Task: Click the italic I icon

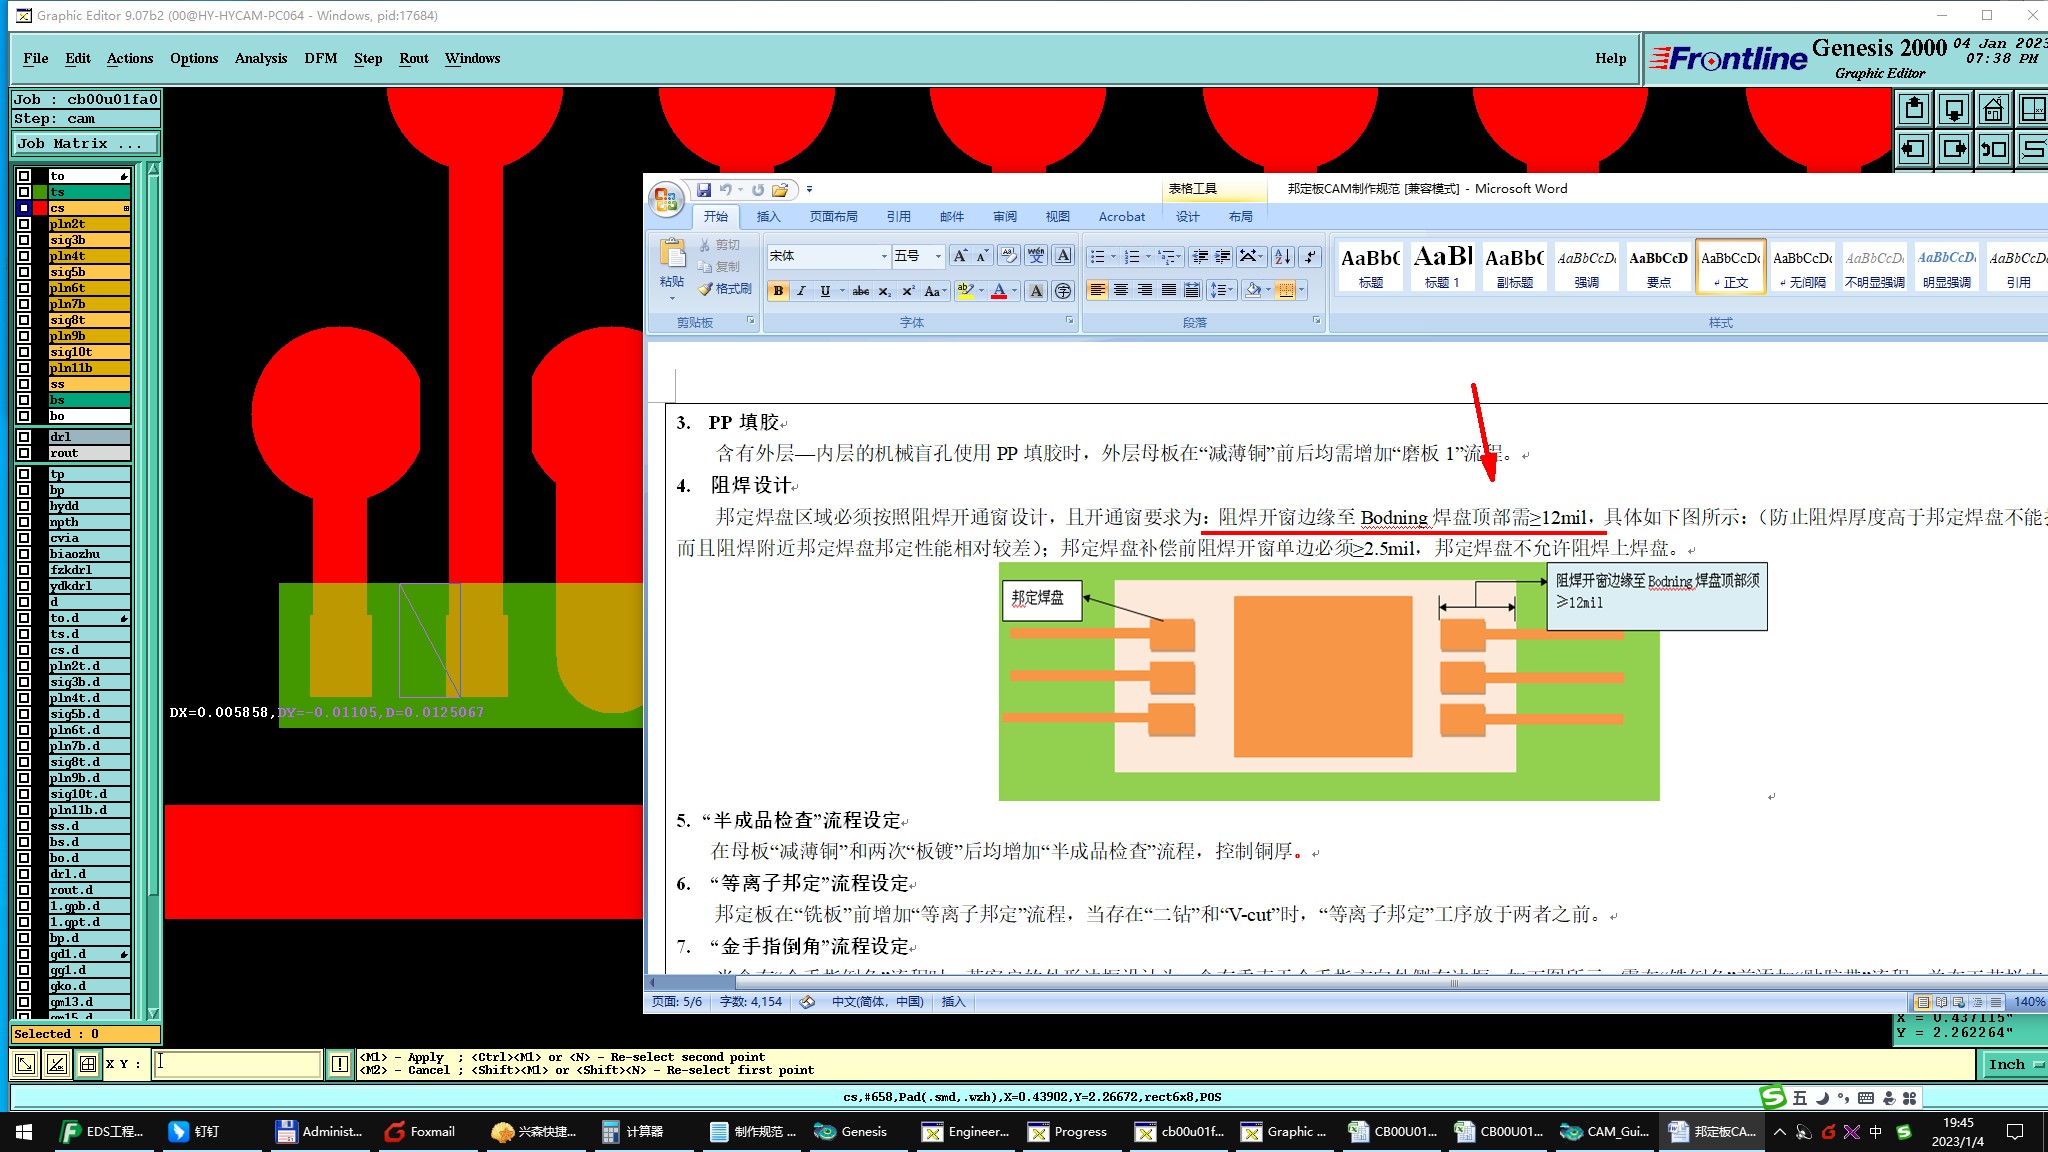Action: coord(801,291)
